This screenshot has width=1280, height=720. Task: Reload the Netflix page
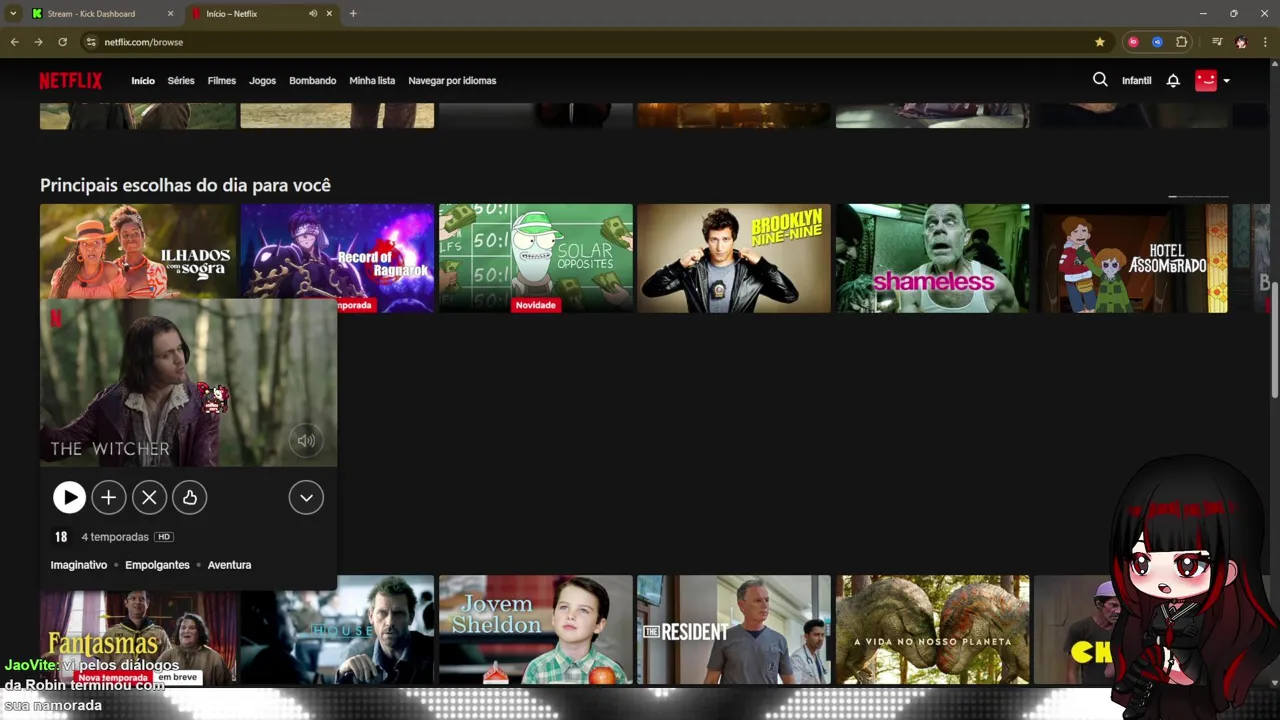coord(62,42)
